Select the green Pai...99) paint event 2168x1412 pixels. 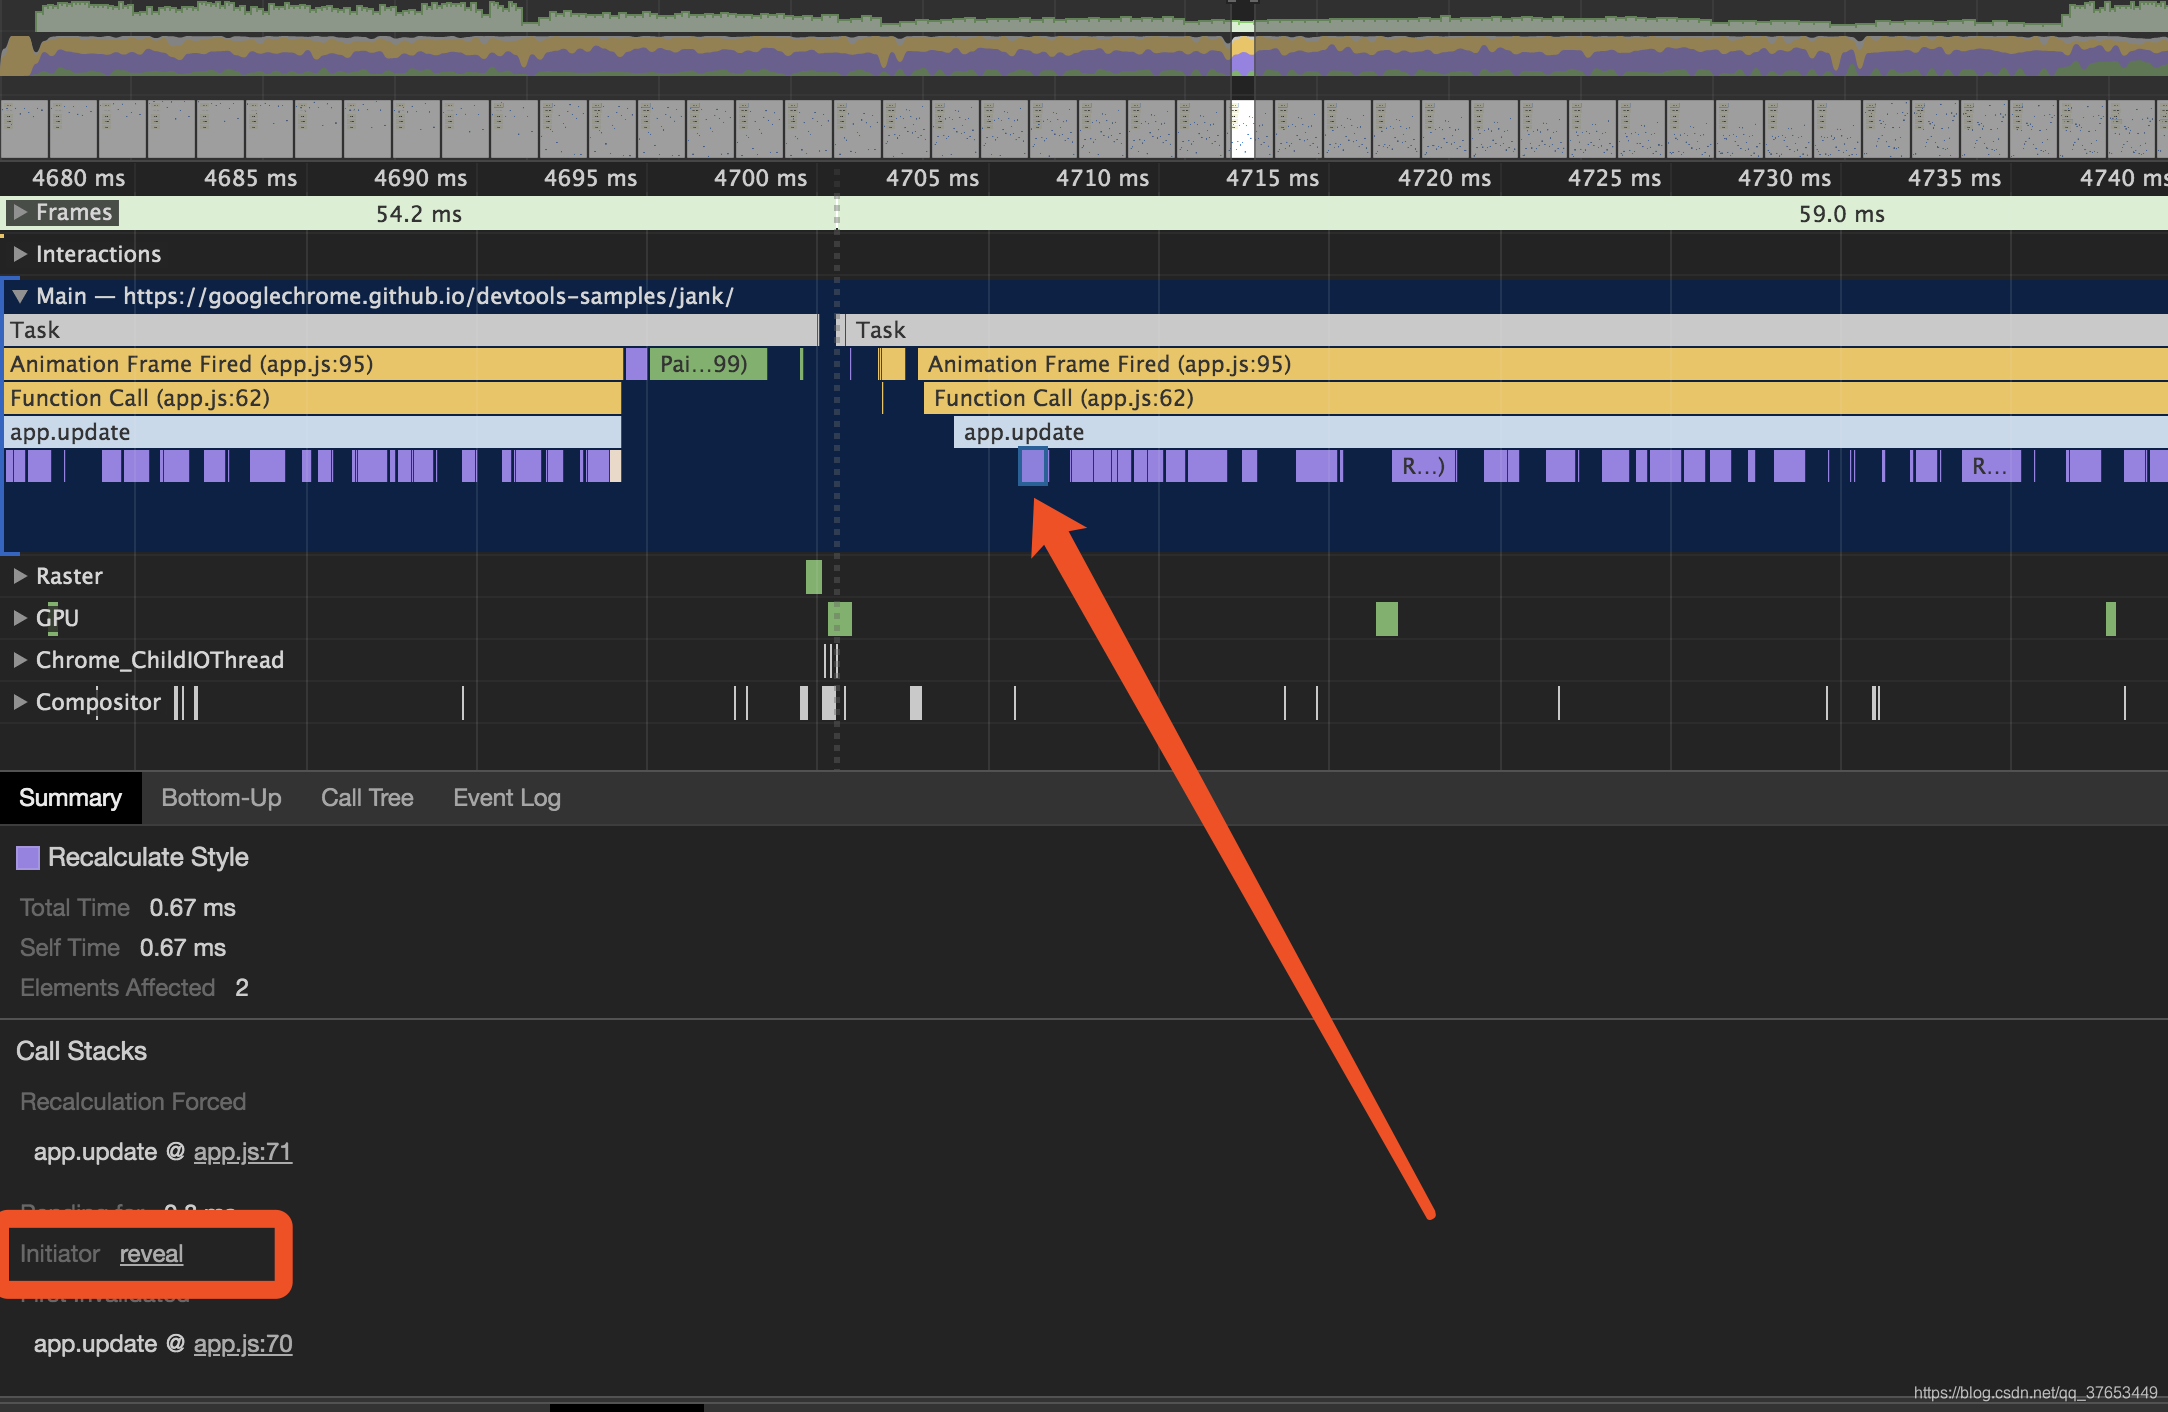pos(708,364)
